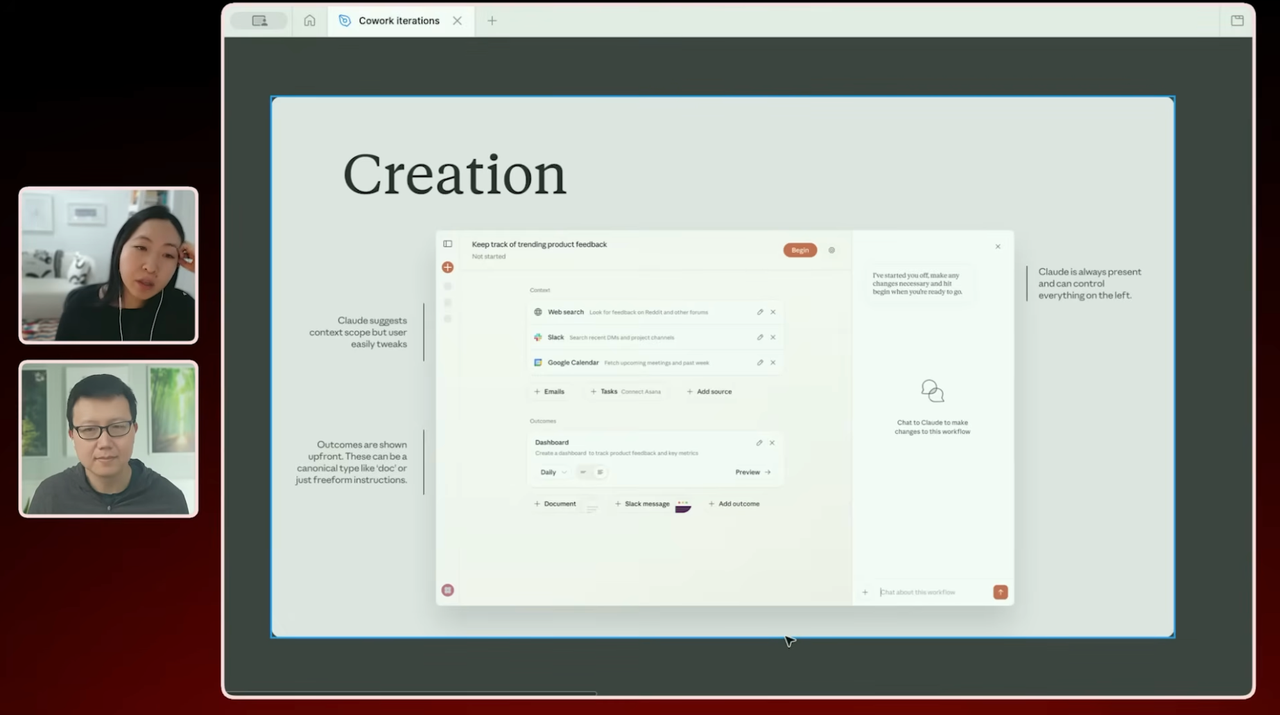This screenshot has height=715, width=1280.
Task: Switch Dashboard view toggle to list layout
Action: point(600,472)
